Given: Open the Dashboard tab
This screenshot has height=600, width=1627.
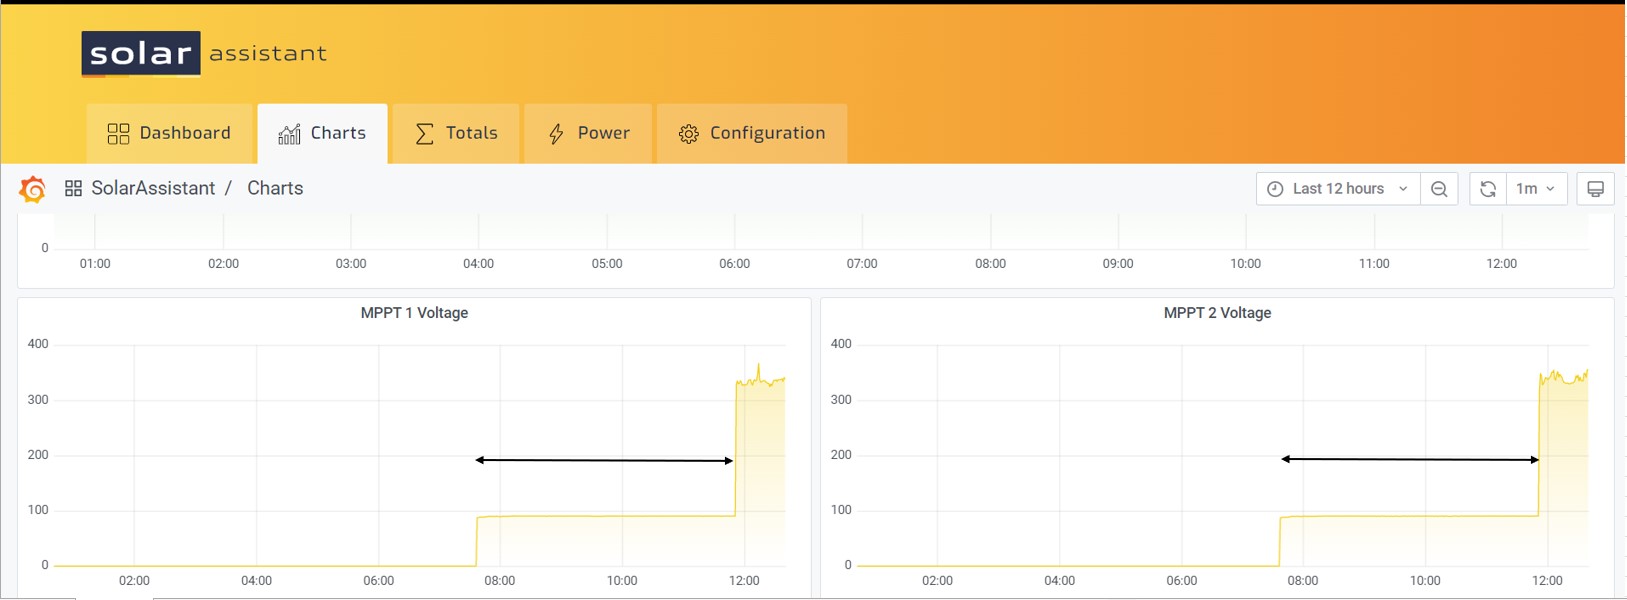Looking at the screenshot, I should click(169, 133).
